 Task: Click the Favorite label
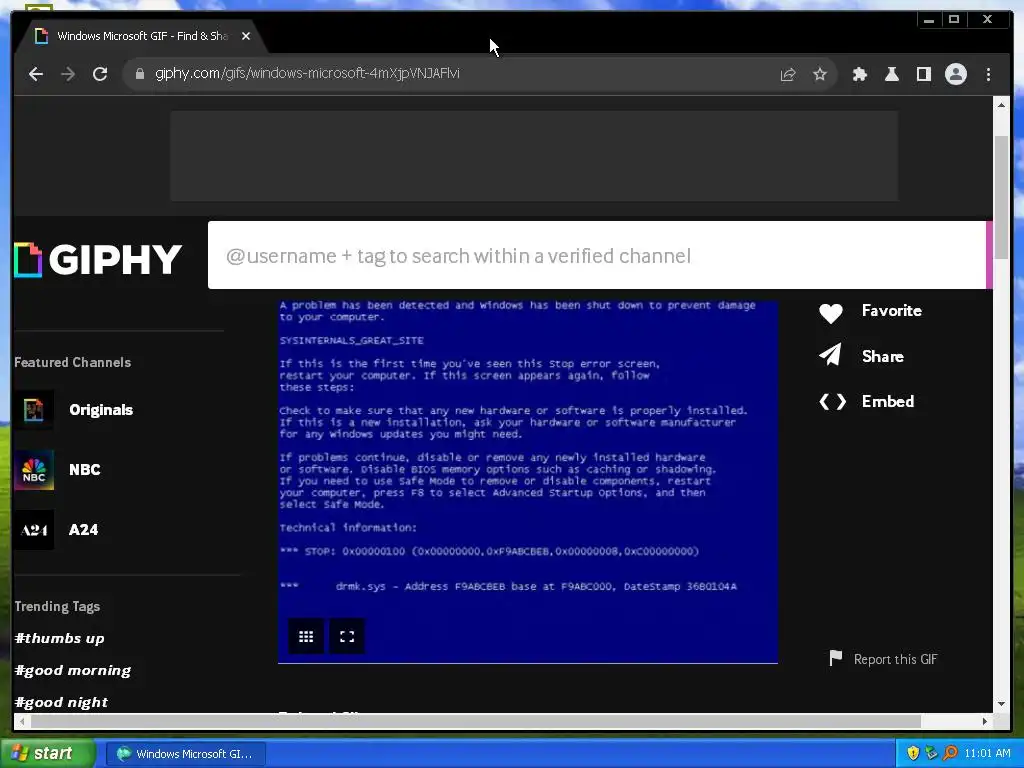tap(891, 311)
